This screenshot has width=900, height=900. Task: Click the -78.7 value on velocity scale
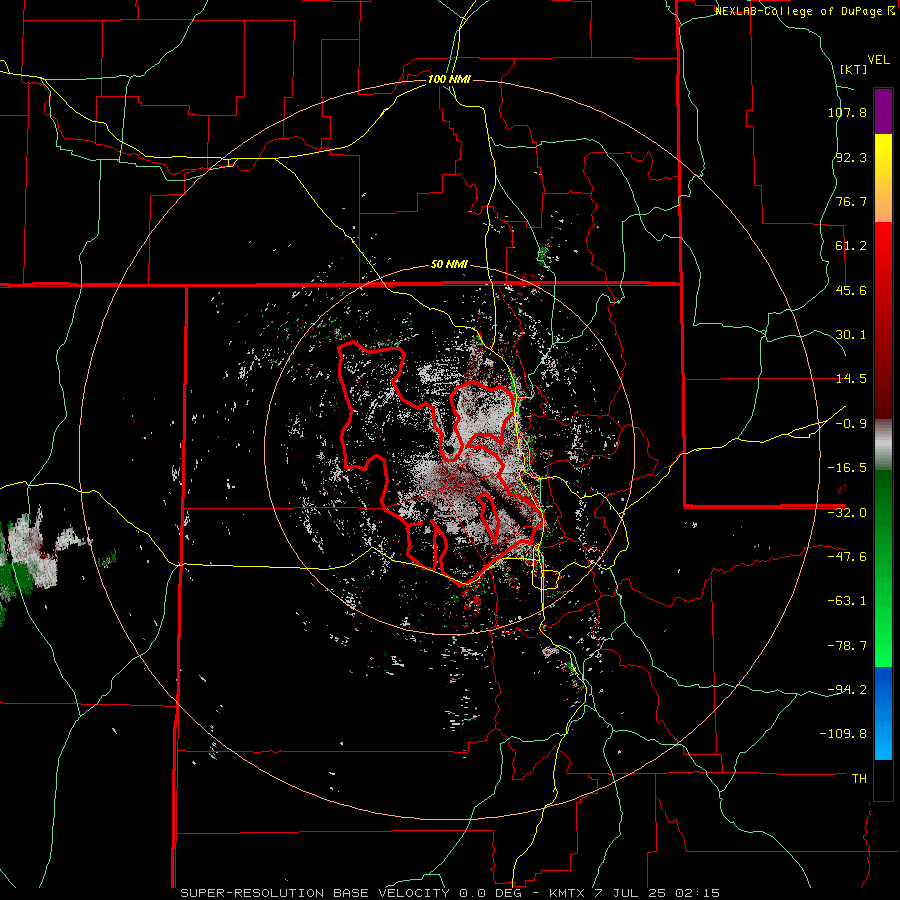click(847, 646)
